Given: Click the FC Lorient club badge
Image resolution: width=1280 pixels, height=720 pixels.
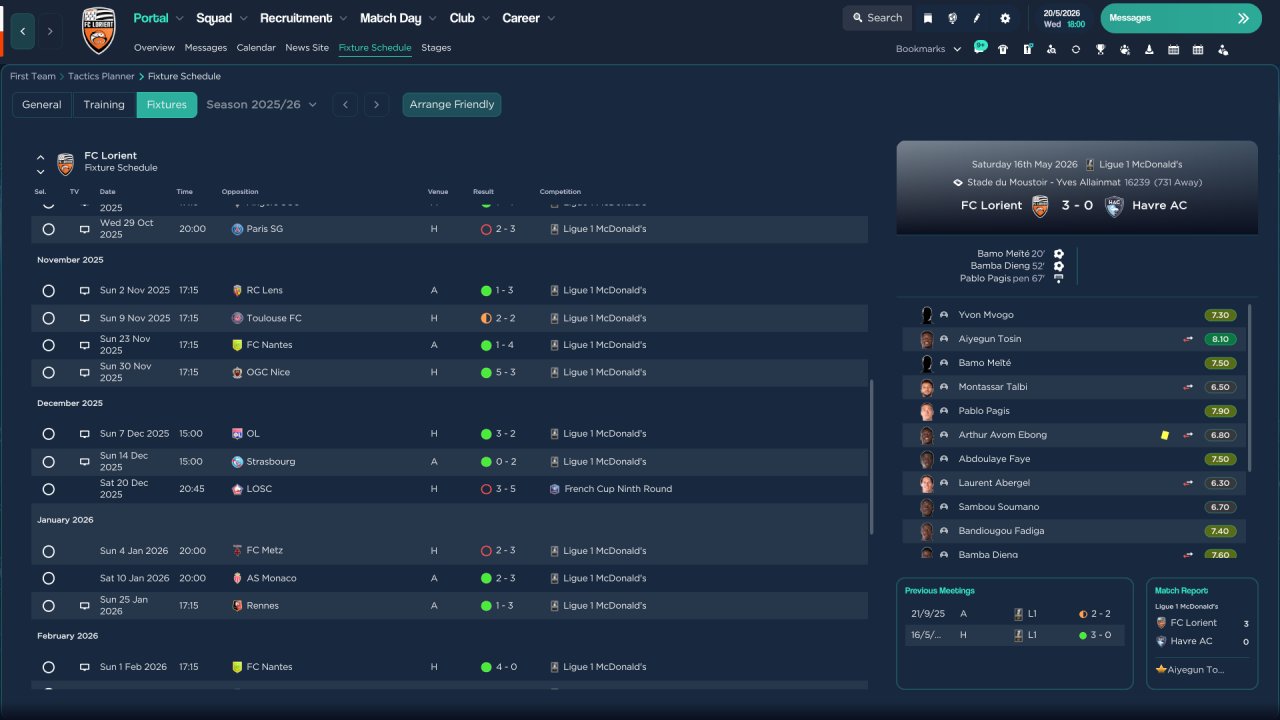Looking at the screenshot, I should (x=98, y=30).
